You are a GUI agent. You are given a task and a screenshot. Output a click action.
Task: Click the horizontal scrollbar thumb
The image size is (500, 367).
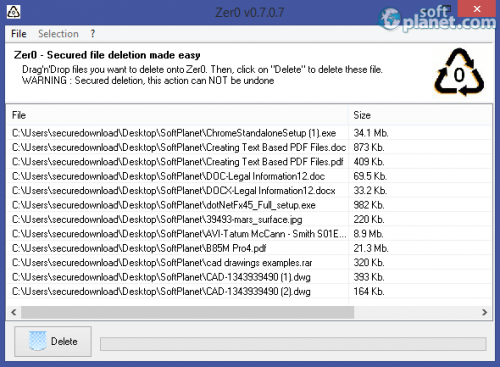click(187, 312)
